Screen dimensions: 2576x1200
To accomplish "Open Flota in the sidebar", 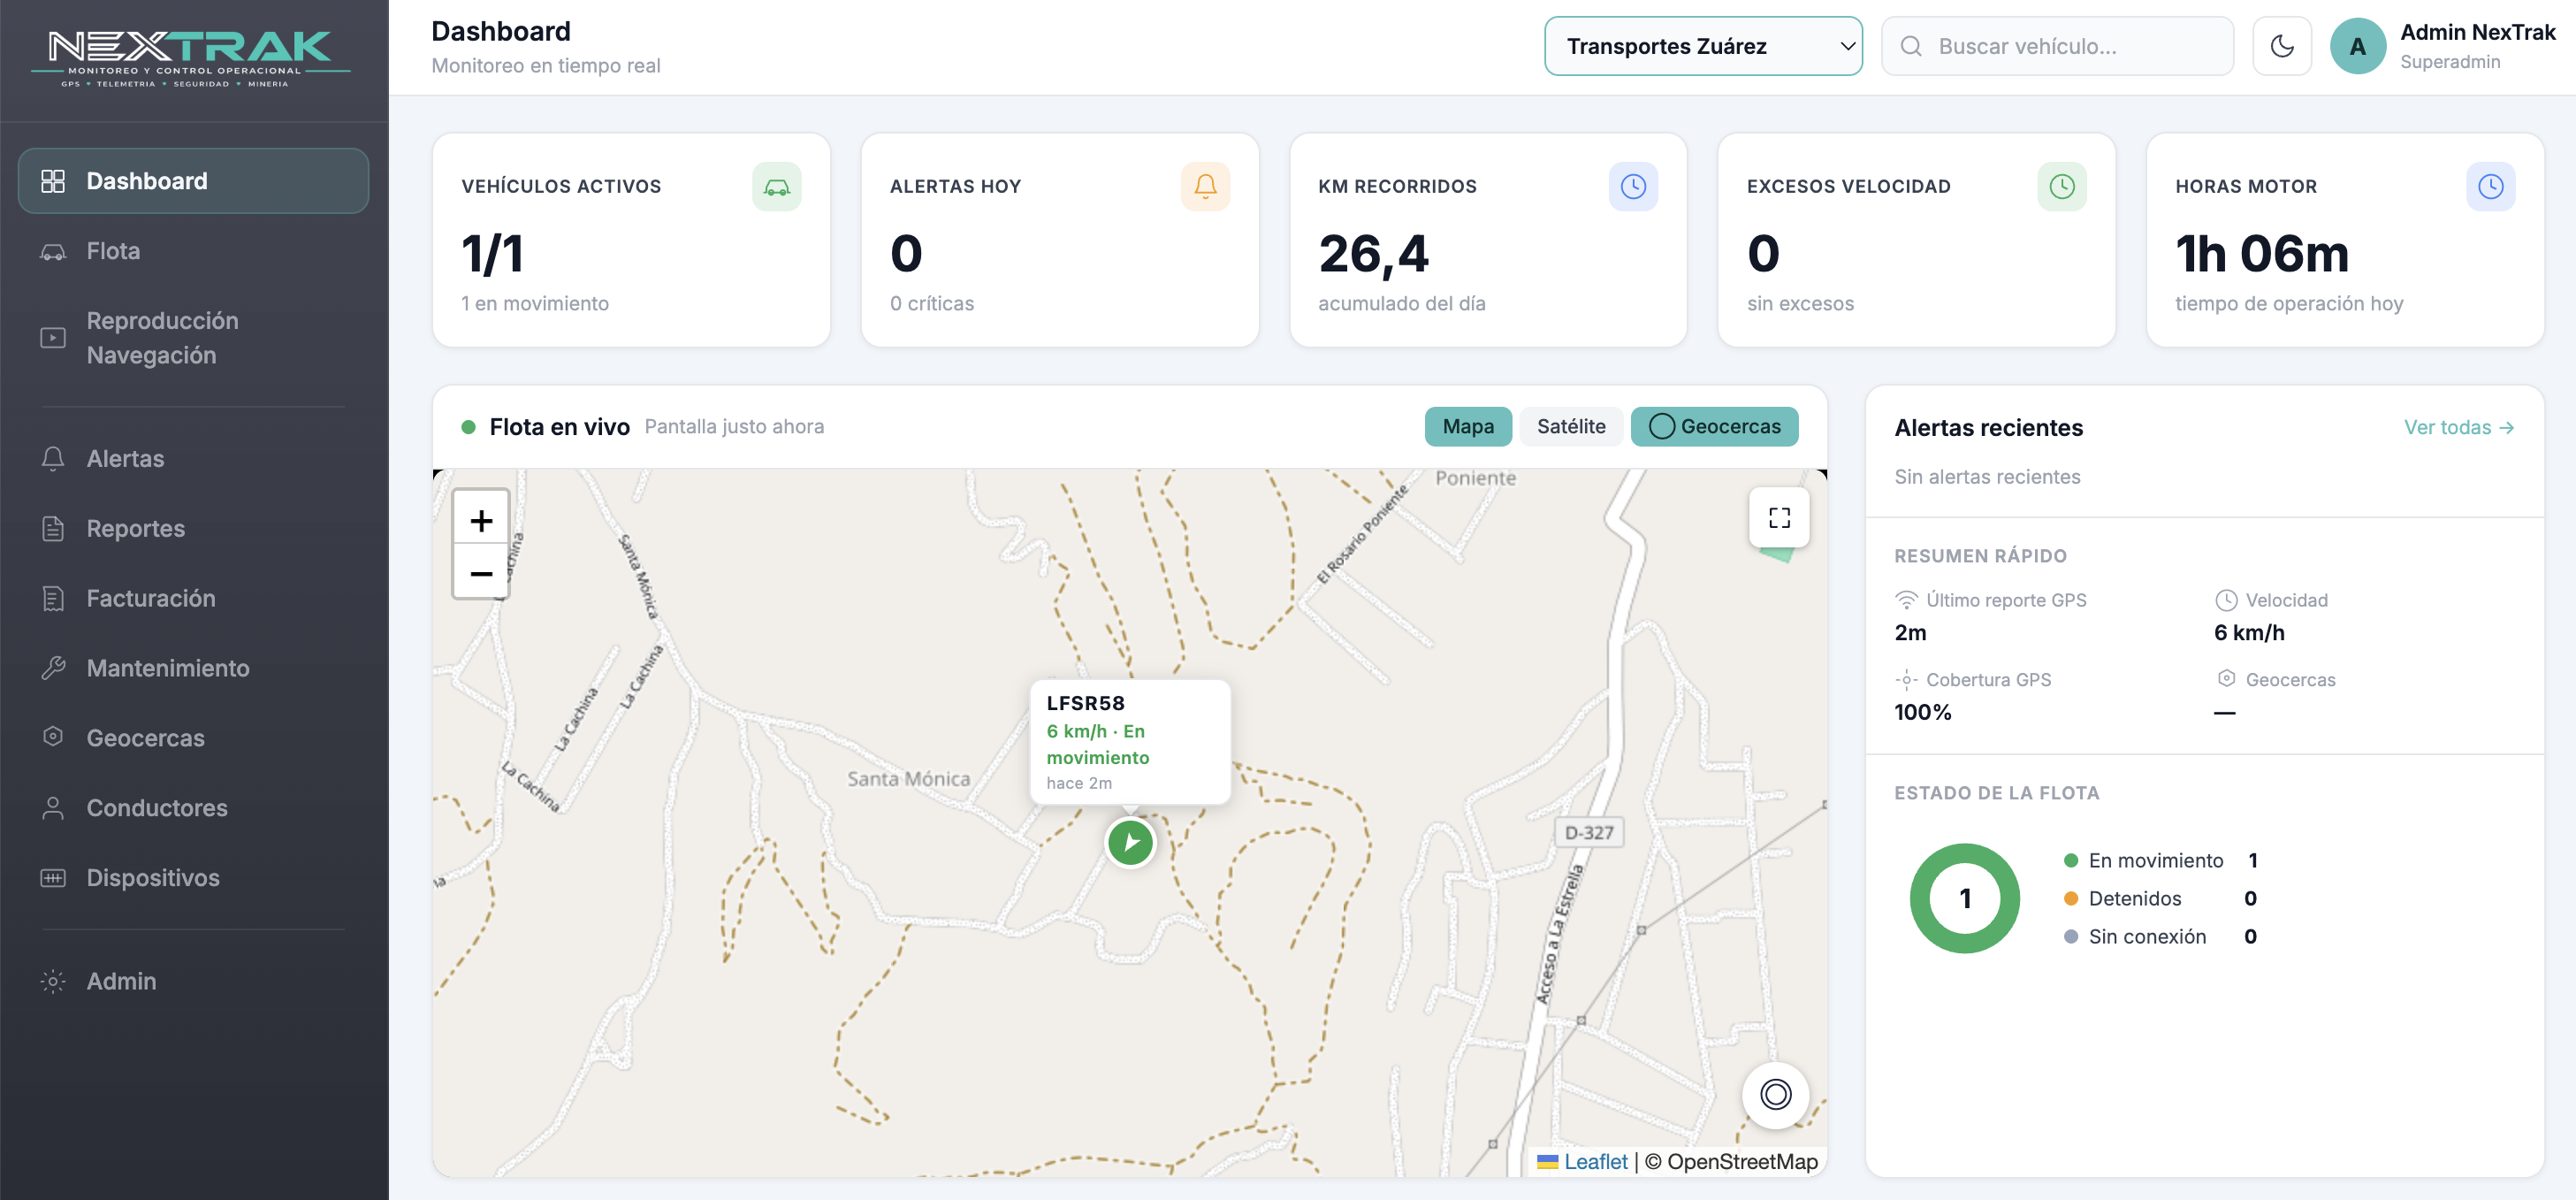I will [x=193, y=251].
